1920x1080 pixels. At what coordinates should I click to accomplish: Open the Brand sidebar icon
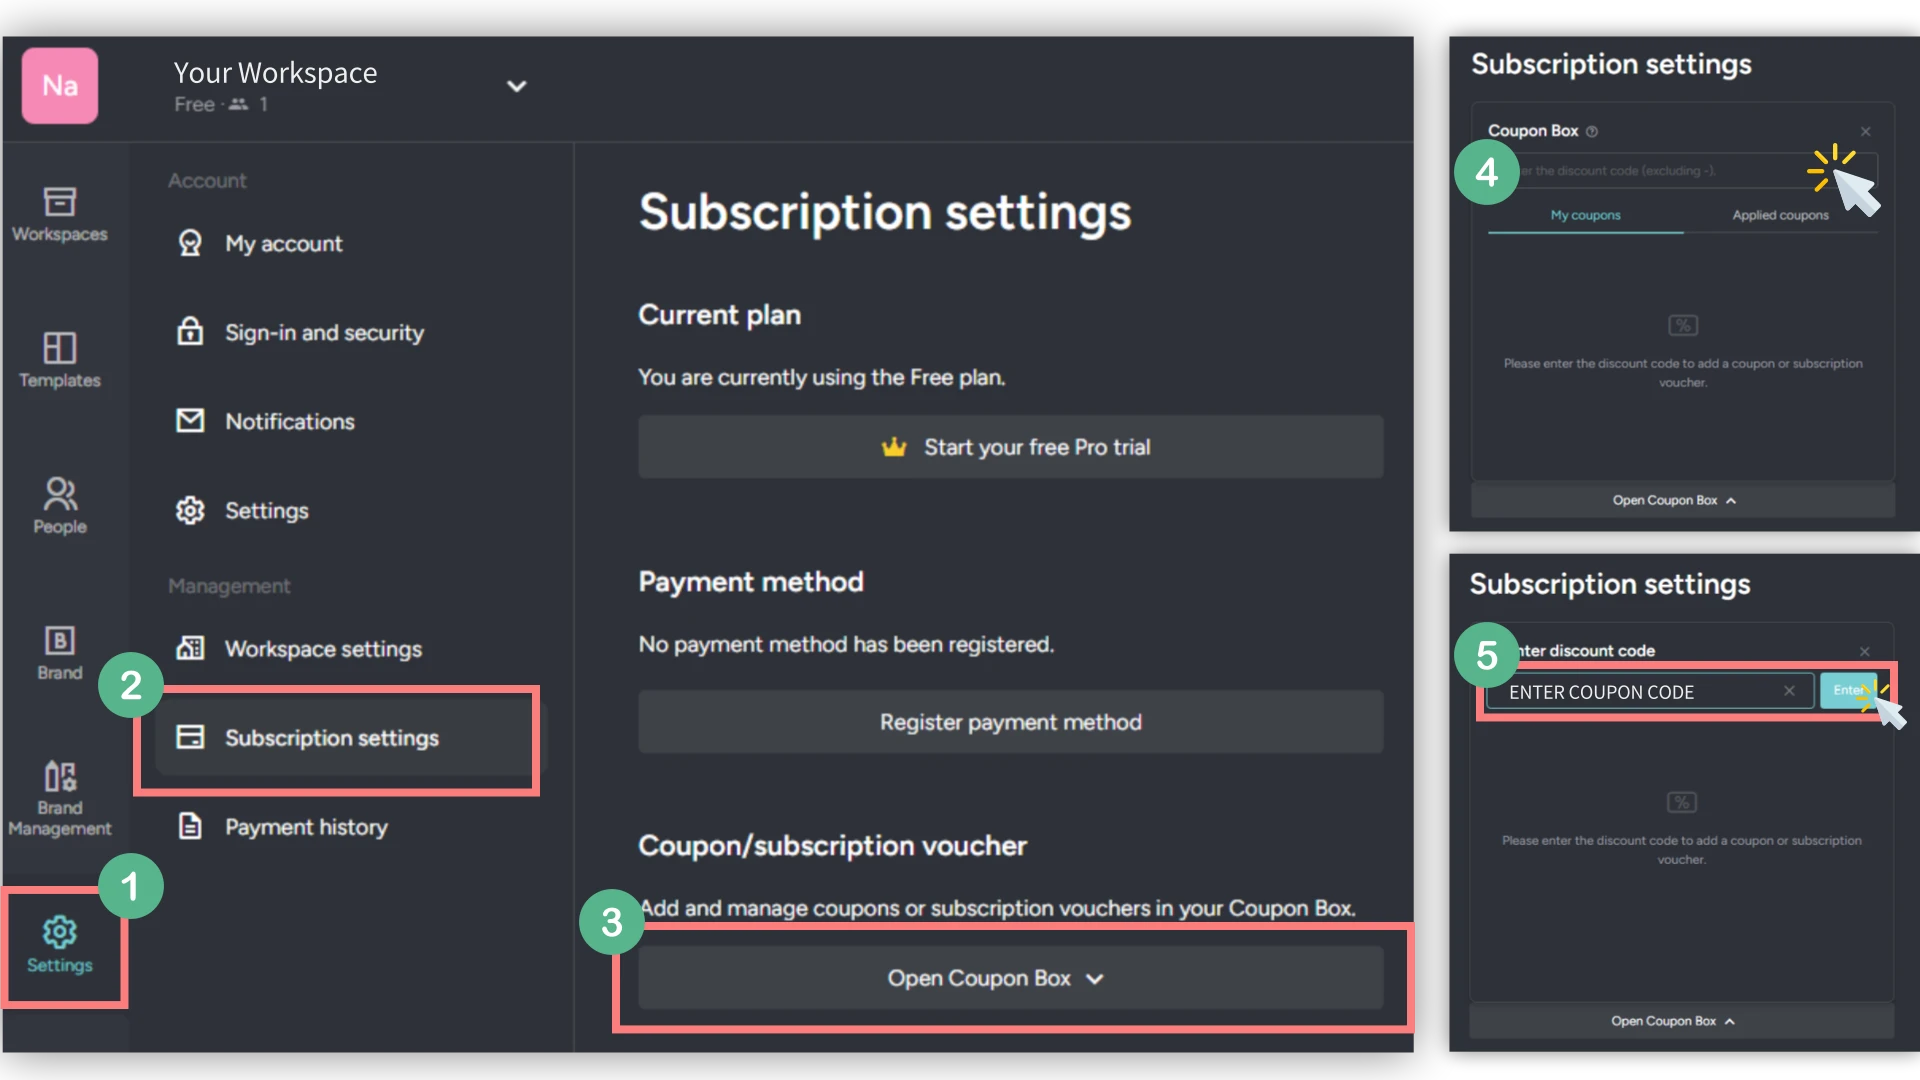(x=60, y=652)
